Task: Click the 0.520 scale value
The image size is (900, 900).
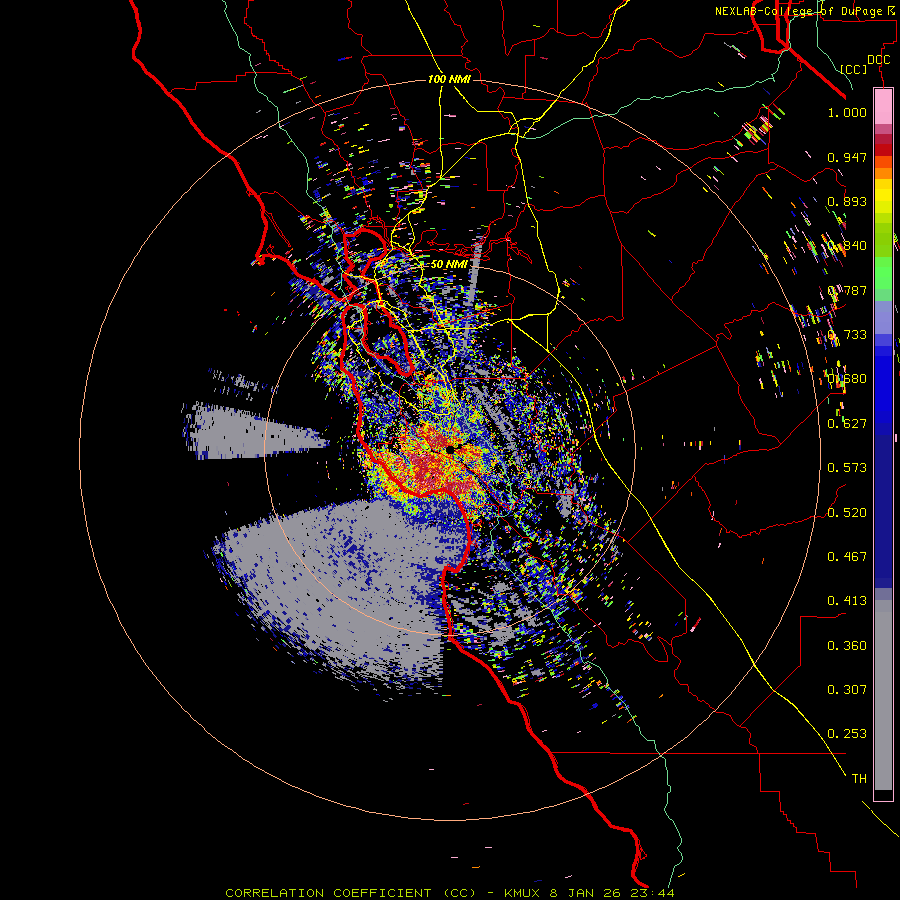Action: tap(847, 512)
